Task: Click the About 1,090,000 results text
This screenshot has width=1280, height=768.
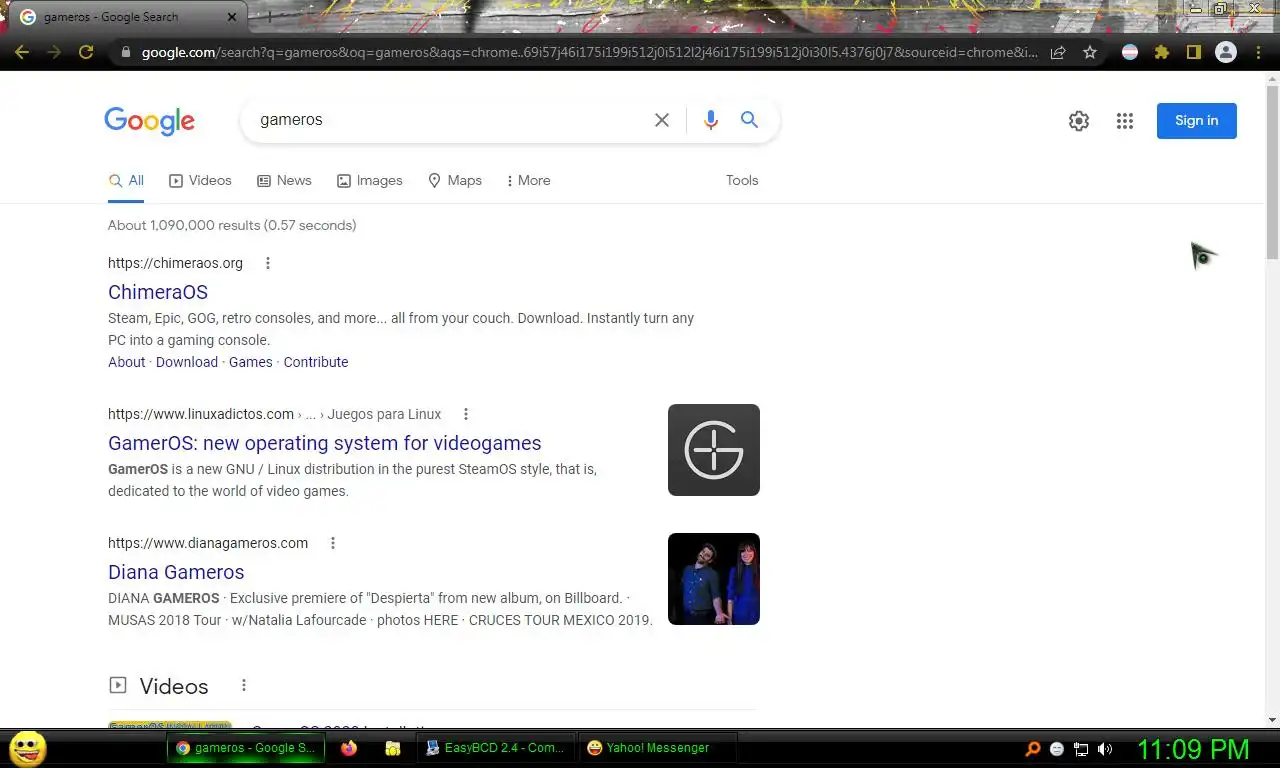Action: (232, 225)
